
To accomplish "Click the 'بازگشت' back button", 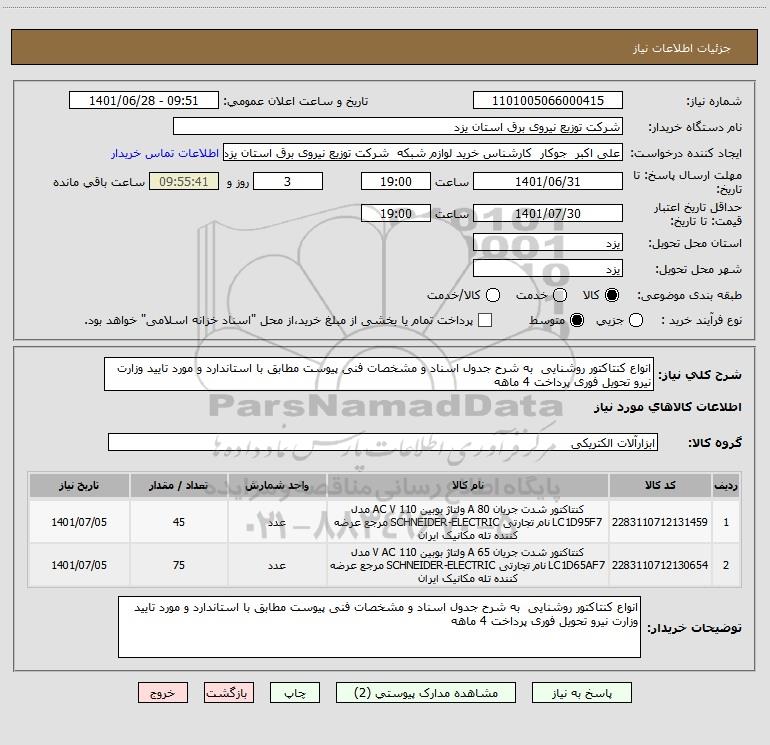I will point(229,692).
